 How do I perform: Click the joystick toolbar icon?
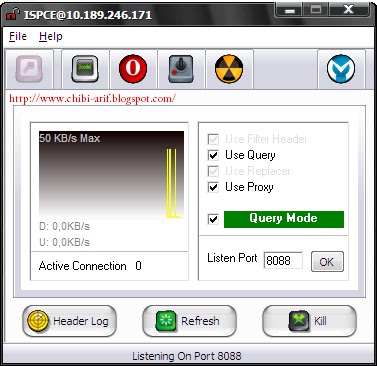pos(181,69)
